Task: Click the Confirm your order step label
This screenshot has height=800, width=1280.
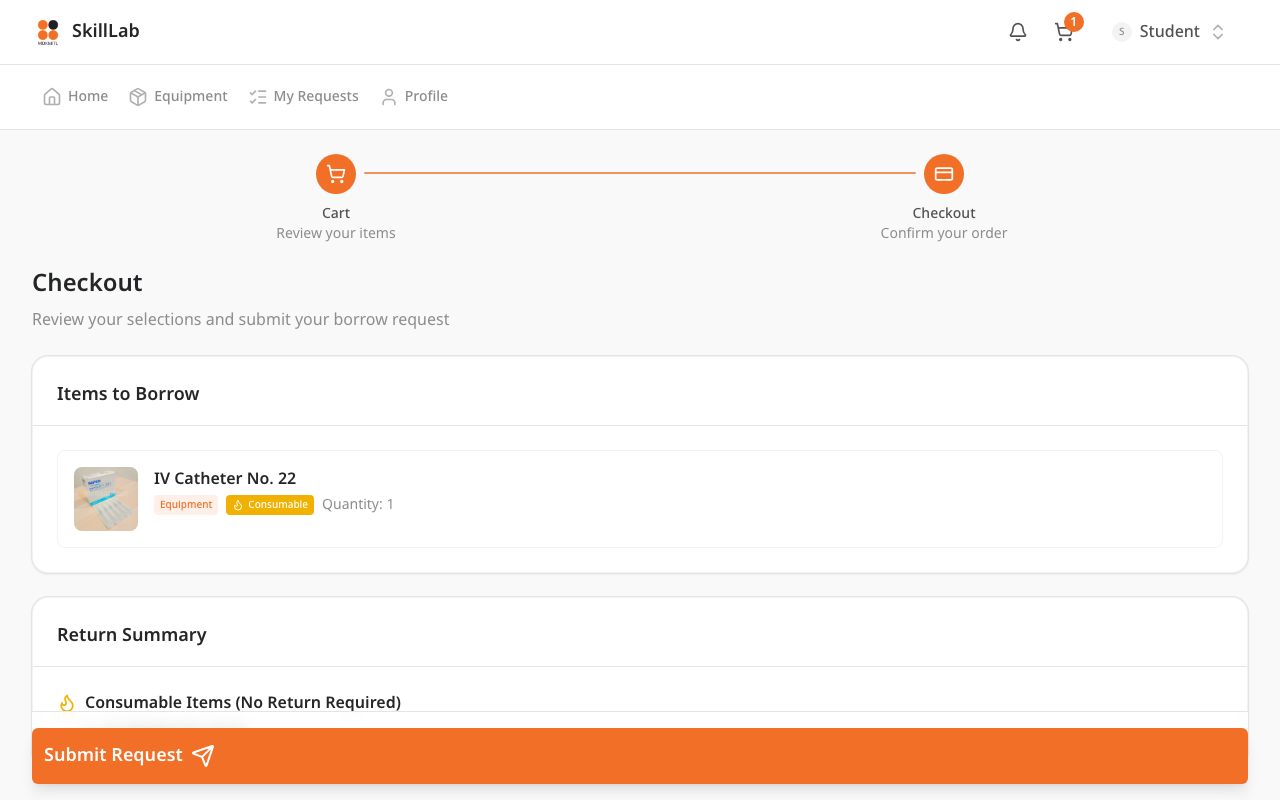Action: [944, 233]
